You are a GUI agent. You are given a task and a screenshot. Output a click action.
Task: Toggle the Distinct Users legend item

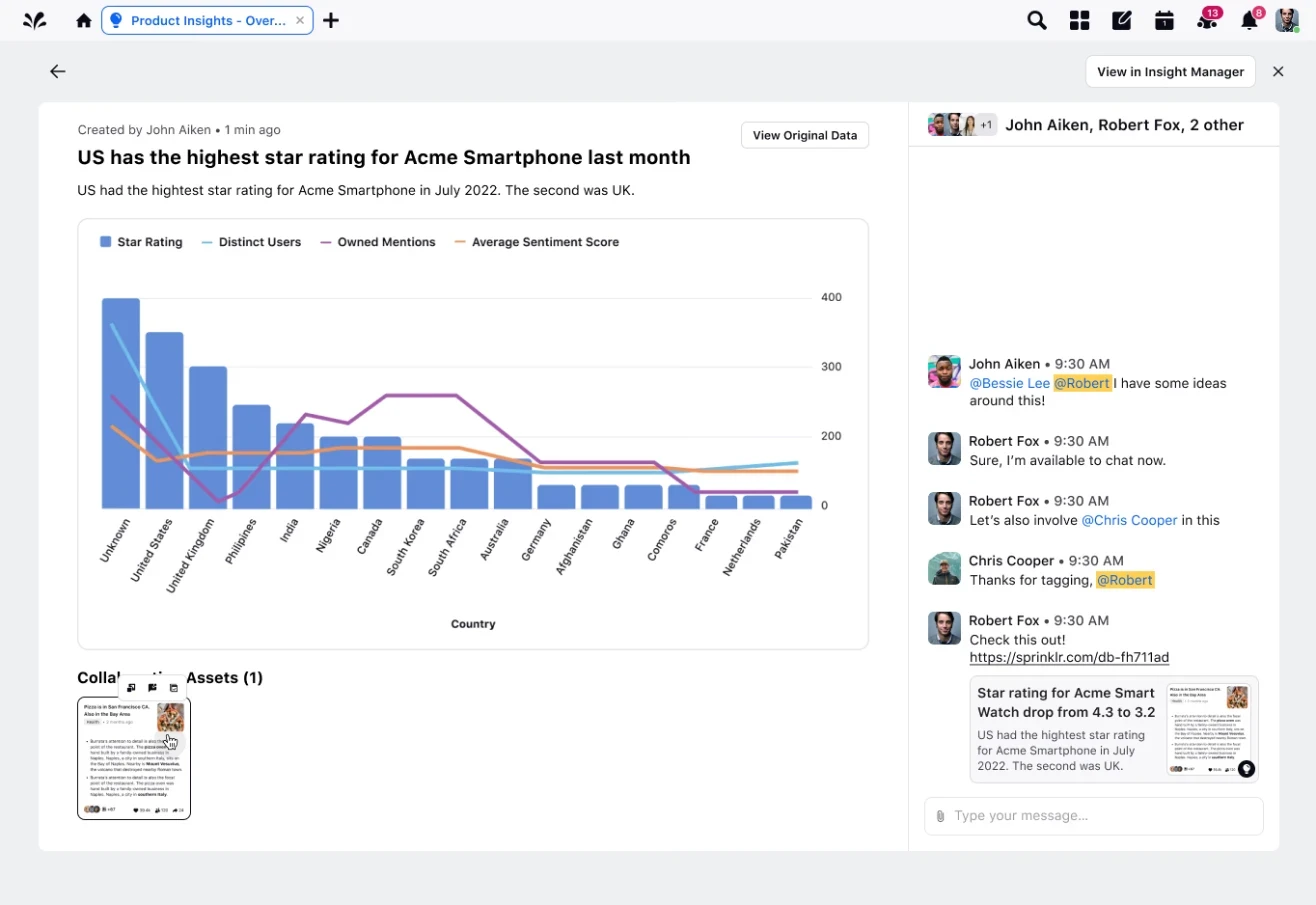[x=251, y=242]
